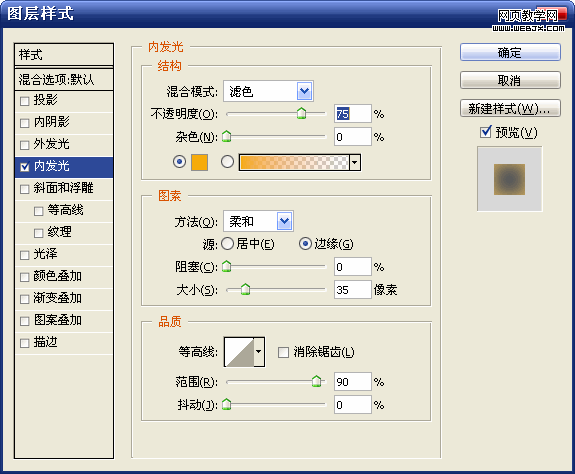Image resolution: width=575 pixels, height=474 pixels.
Task: Click the 不透明度 slider handle
Action: pos(301,113)
